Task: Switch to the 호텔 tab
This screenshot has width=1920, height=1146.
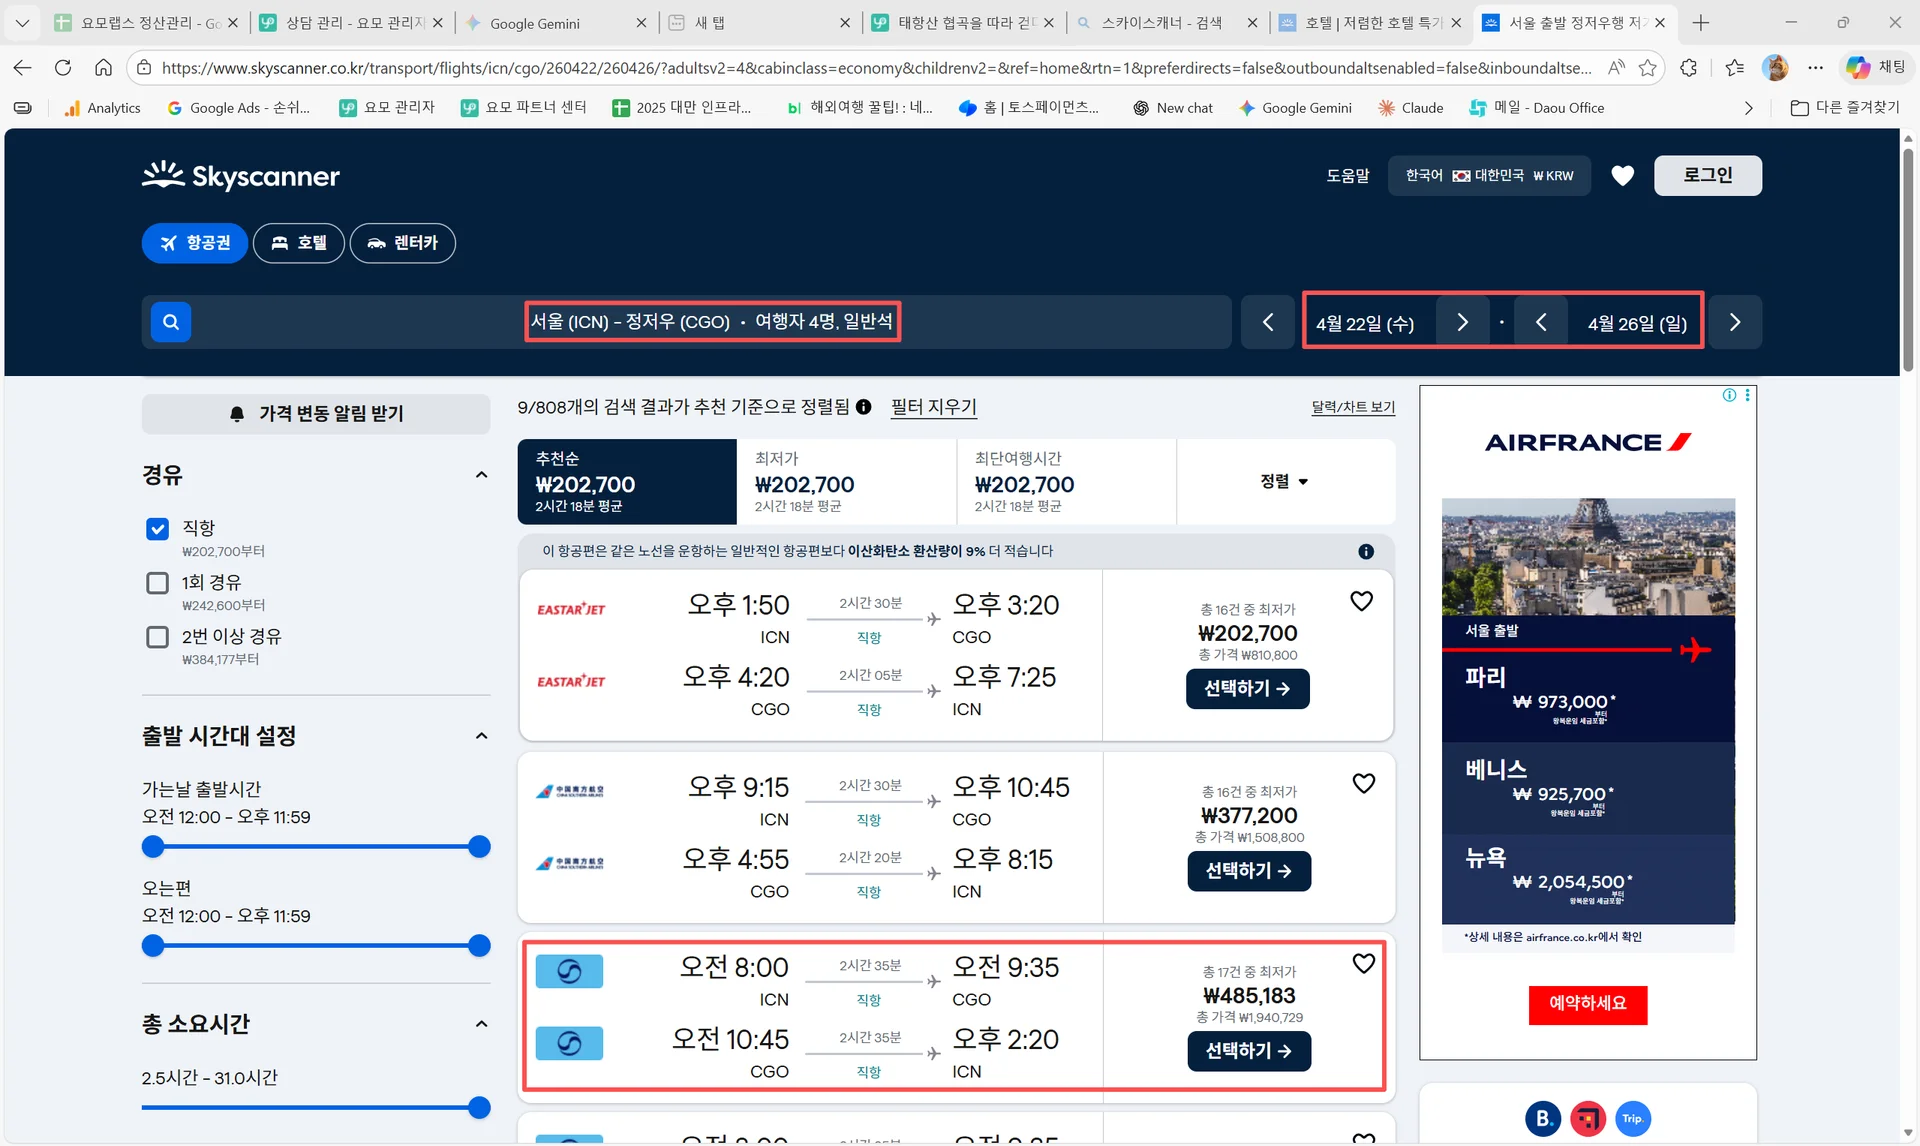Action: pyautogui.click(x=299, y=243)
